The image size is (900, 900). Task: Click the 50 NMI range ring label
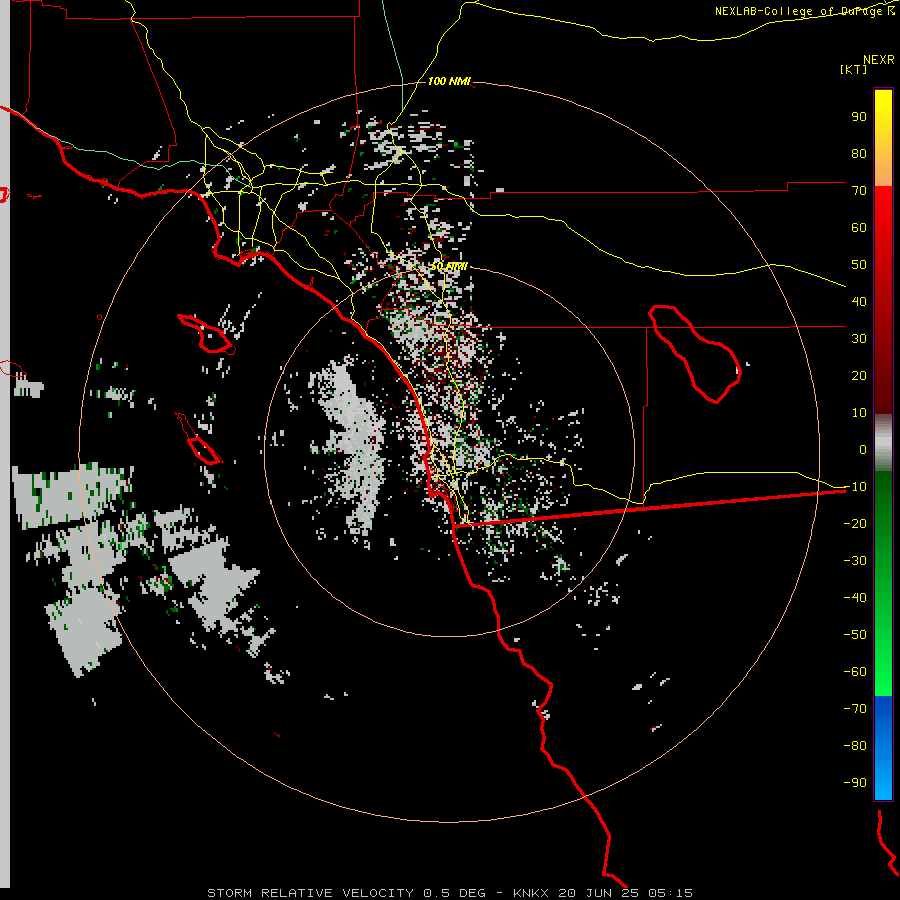(x=449, y=267)
